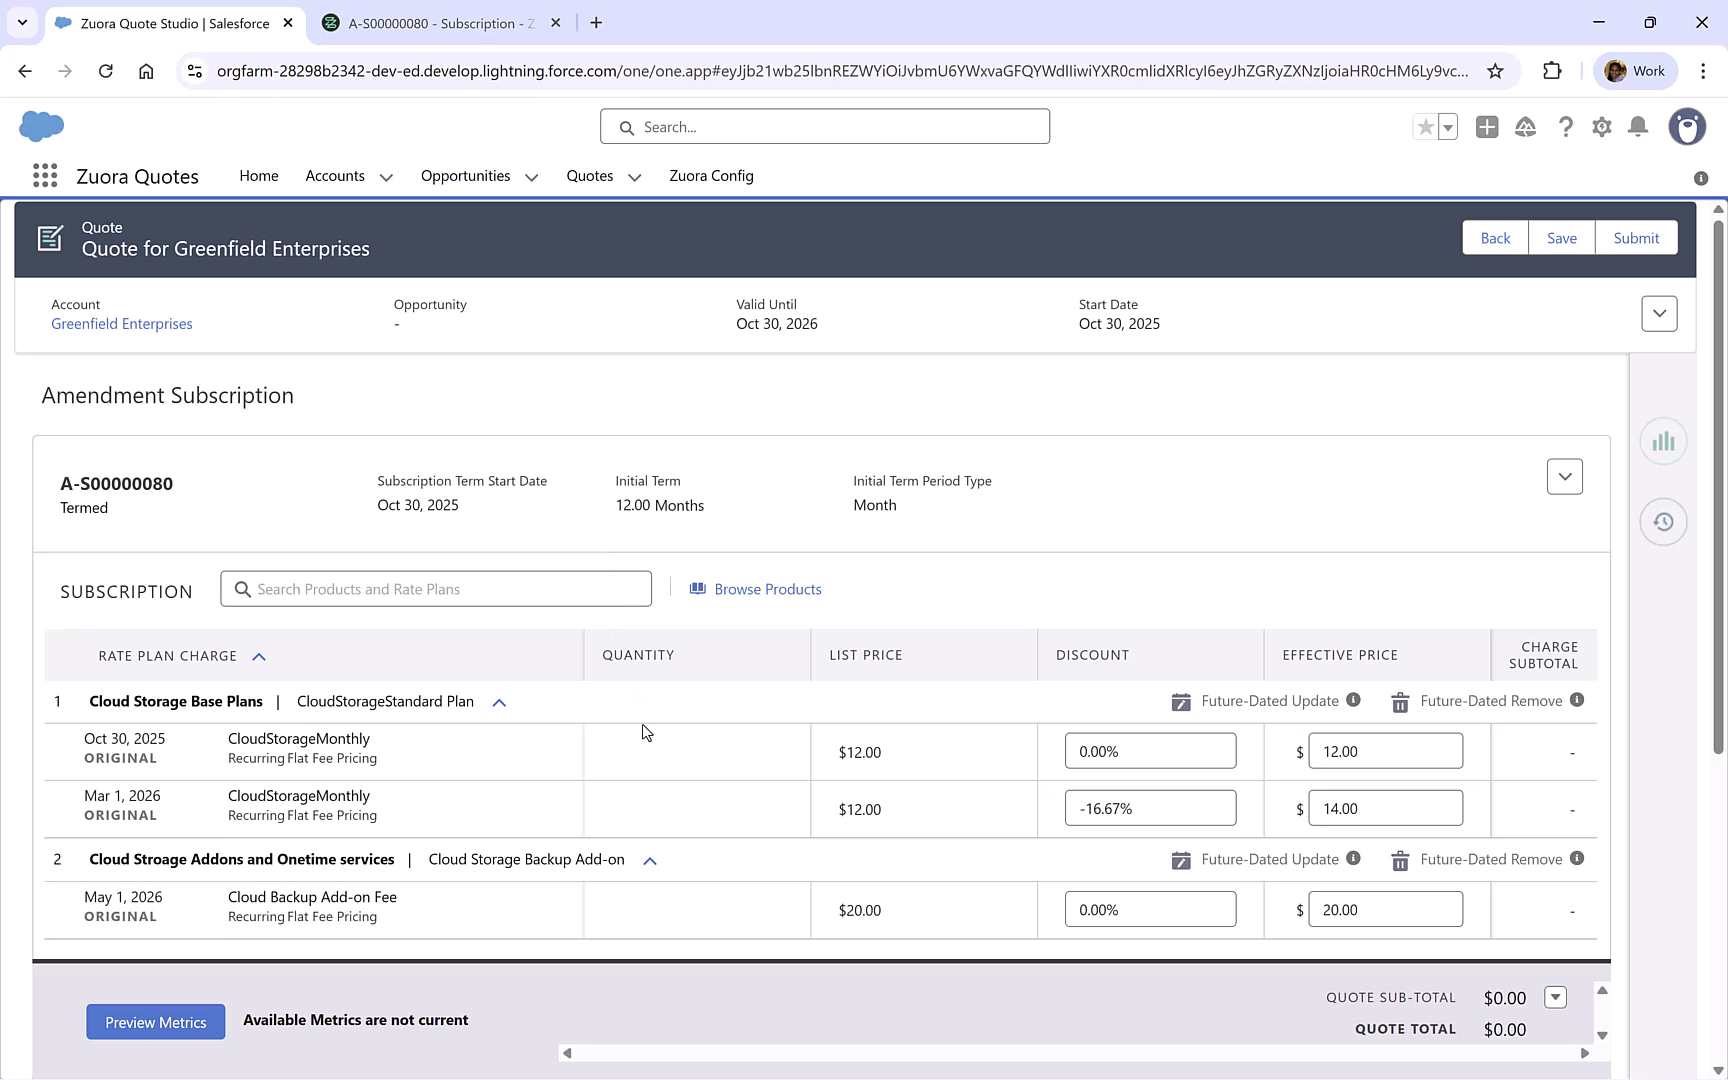Open the App Launcher waffle icon
The image size is (1728, 1080).
point(44,175)
